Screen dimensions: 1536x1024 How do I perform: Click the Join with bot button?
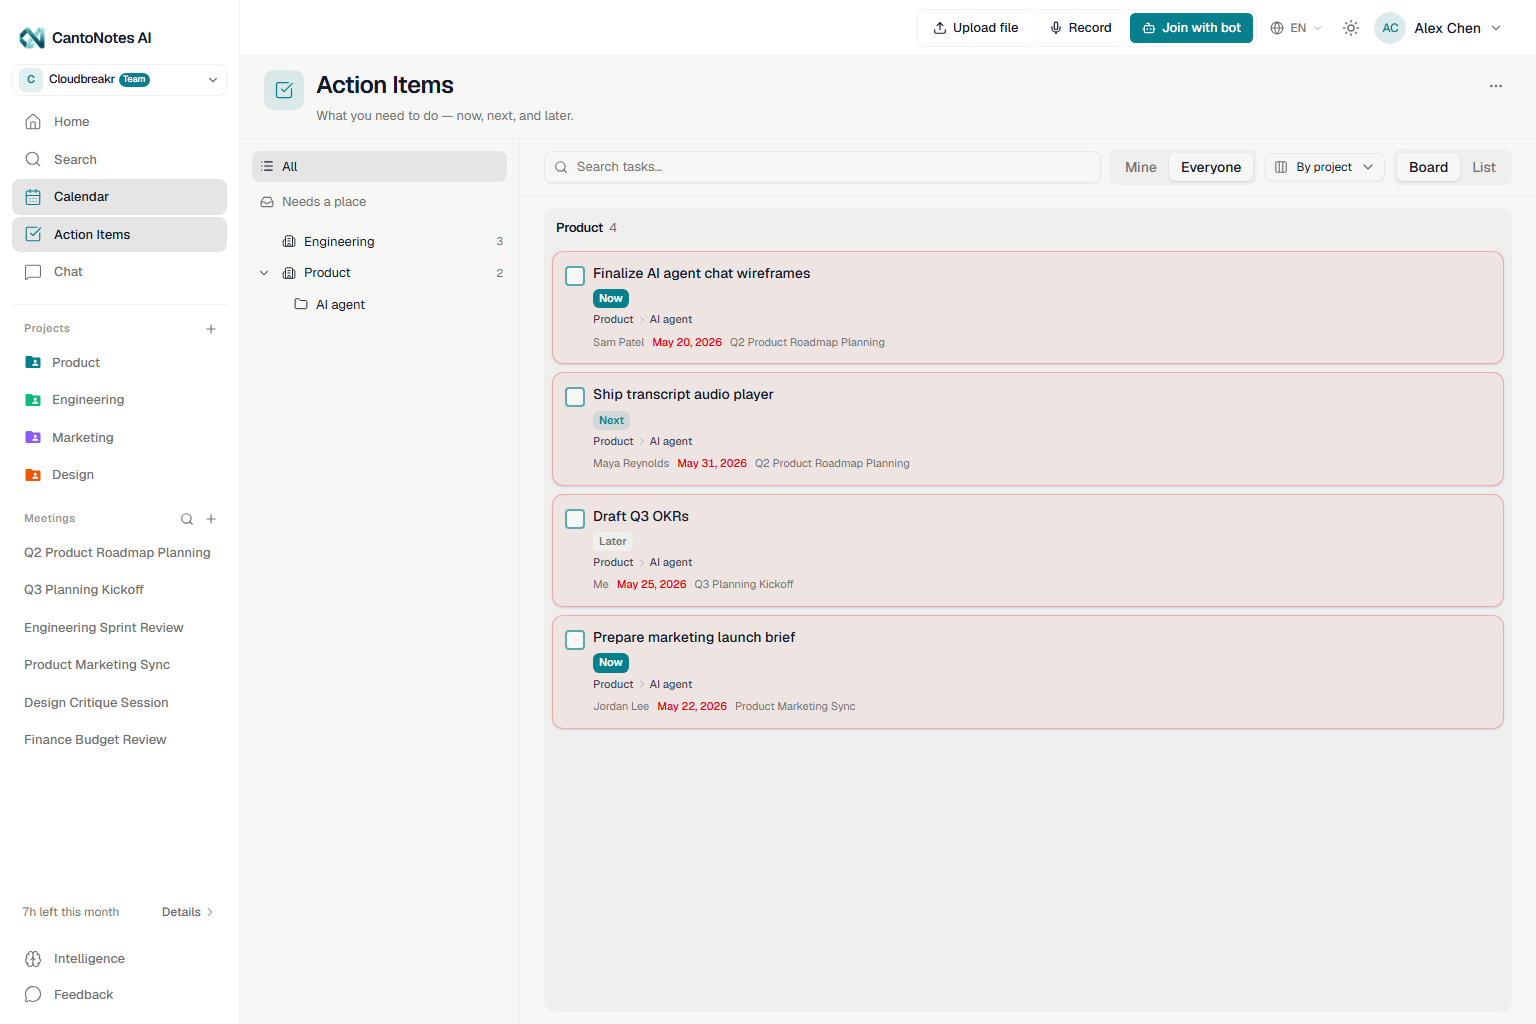click(x=1191, y=28)
